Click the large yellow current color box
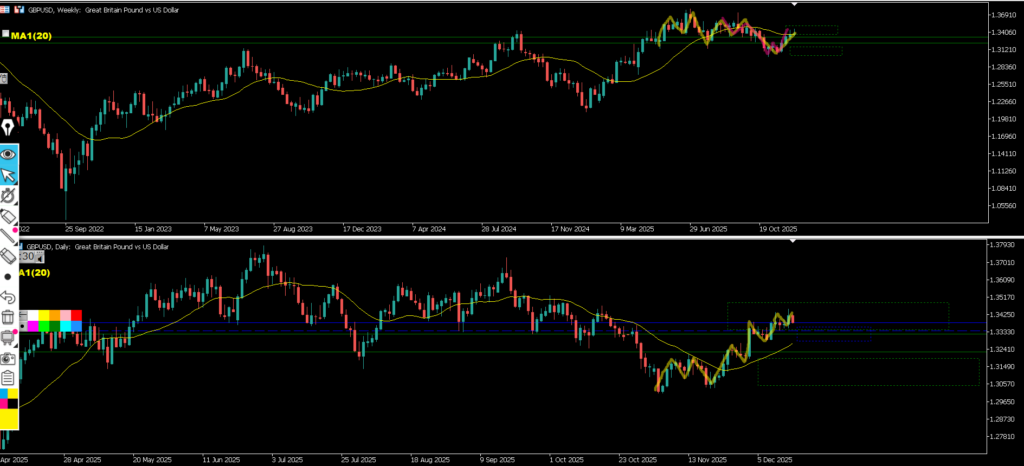Screen dimensions: 1024x466 [x=9, y=422]
